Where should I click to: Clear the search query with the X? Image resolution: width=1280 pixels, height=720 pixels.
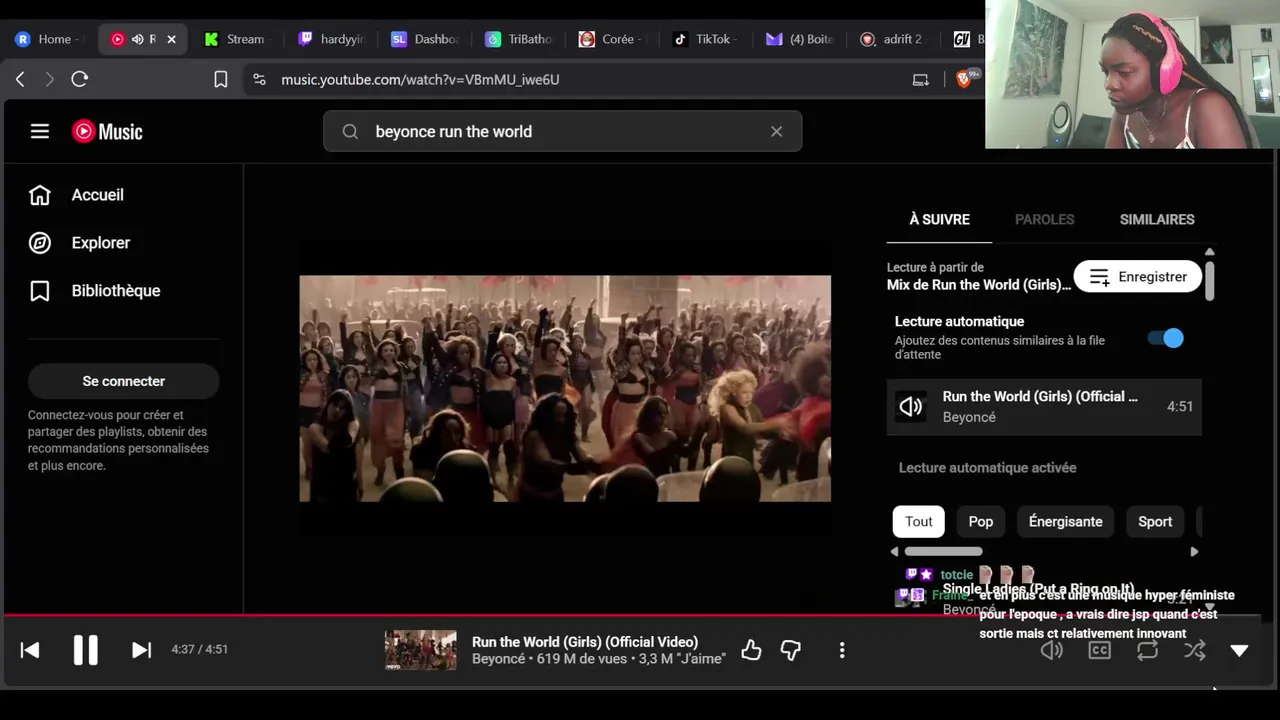click(776, 131)
